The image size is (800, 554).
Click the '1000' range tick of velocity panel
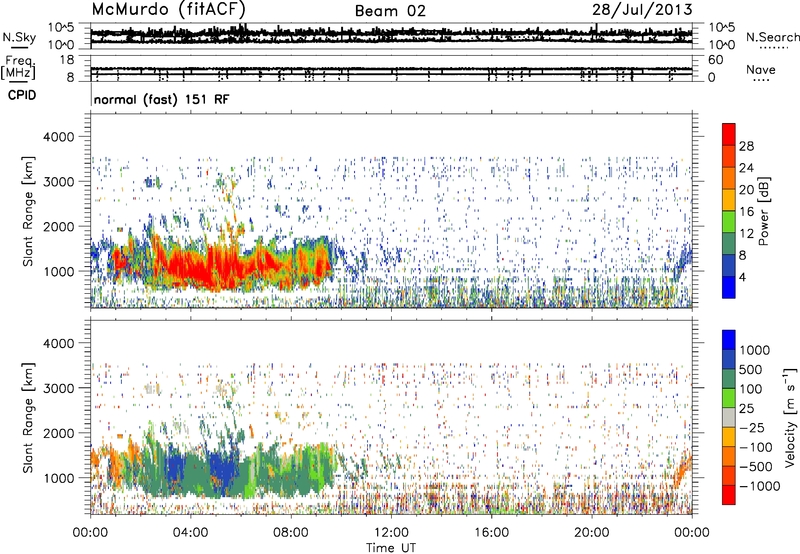pyautogui.click(x=58, y=478)
